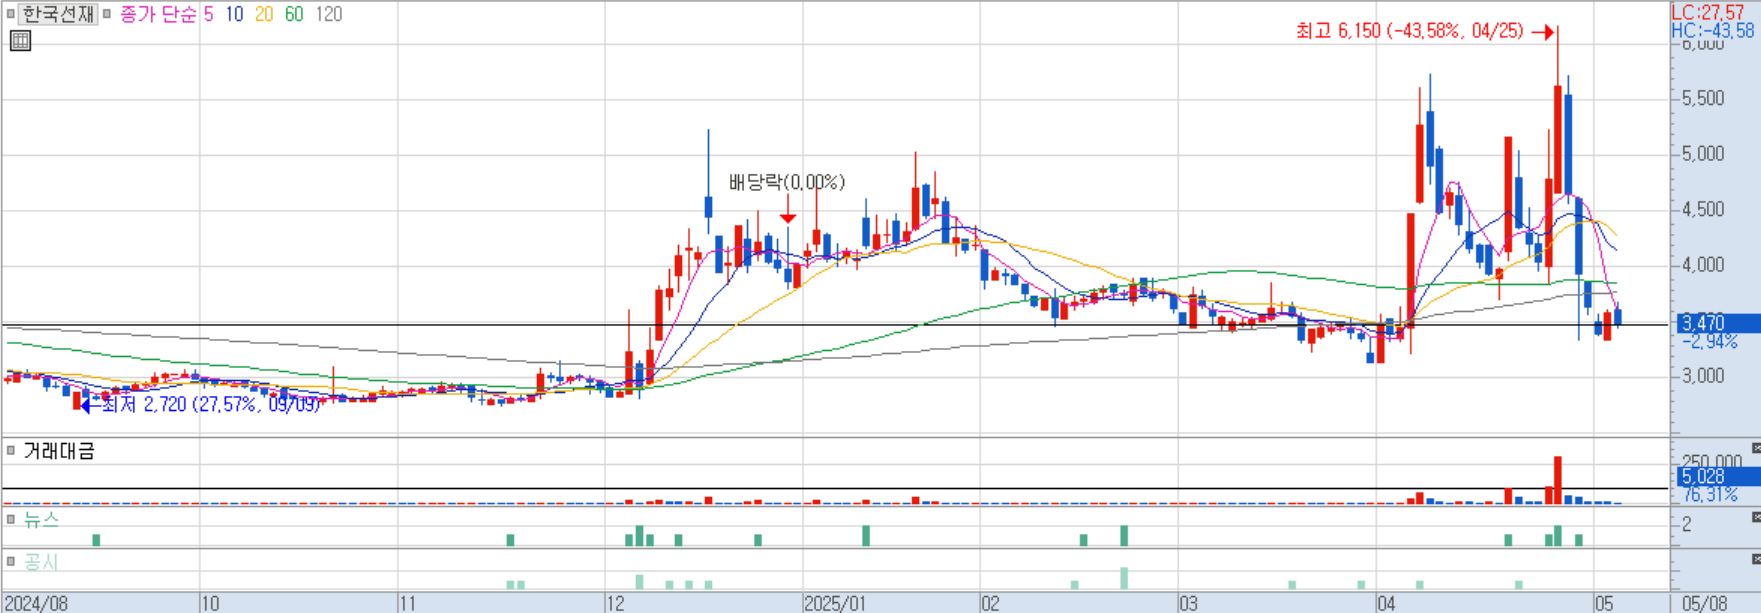Click the 11 month label on date axis
The height and width of the screenshot is (613, 1761).
(408, 603)
